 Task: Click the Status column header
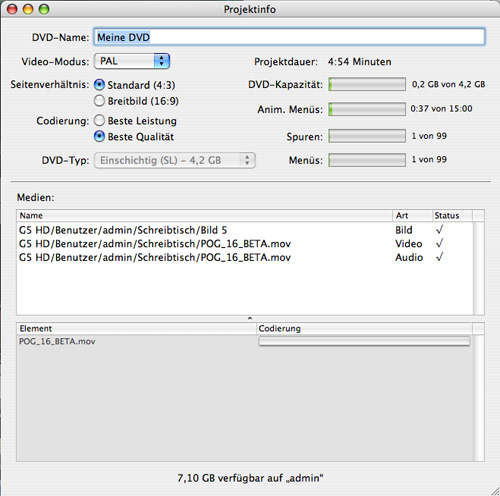[452, 215]
